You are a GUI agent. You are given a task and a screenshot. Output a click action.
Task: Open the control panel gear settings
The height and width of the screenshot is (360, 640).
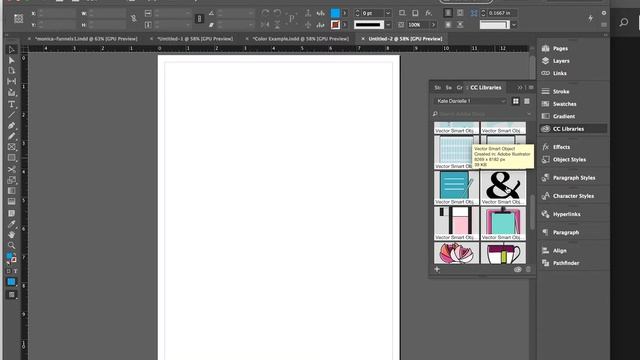(x=604, y=13)
